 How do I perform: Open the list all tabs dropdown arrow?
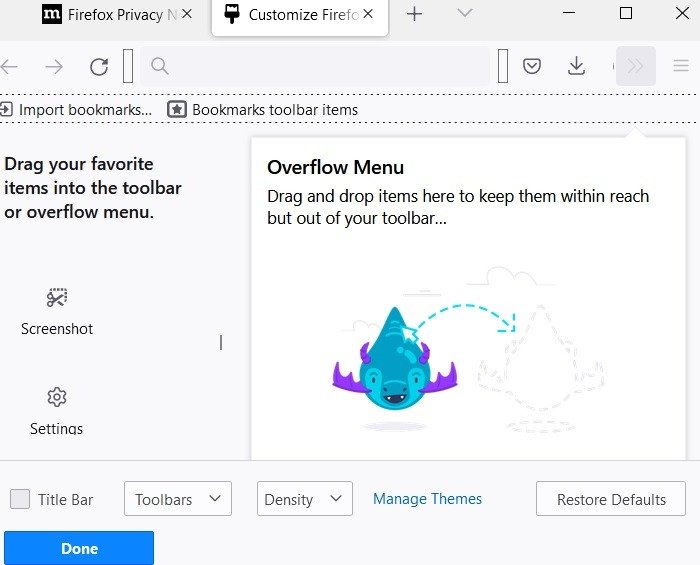coord(465,13)
